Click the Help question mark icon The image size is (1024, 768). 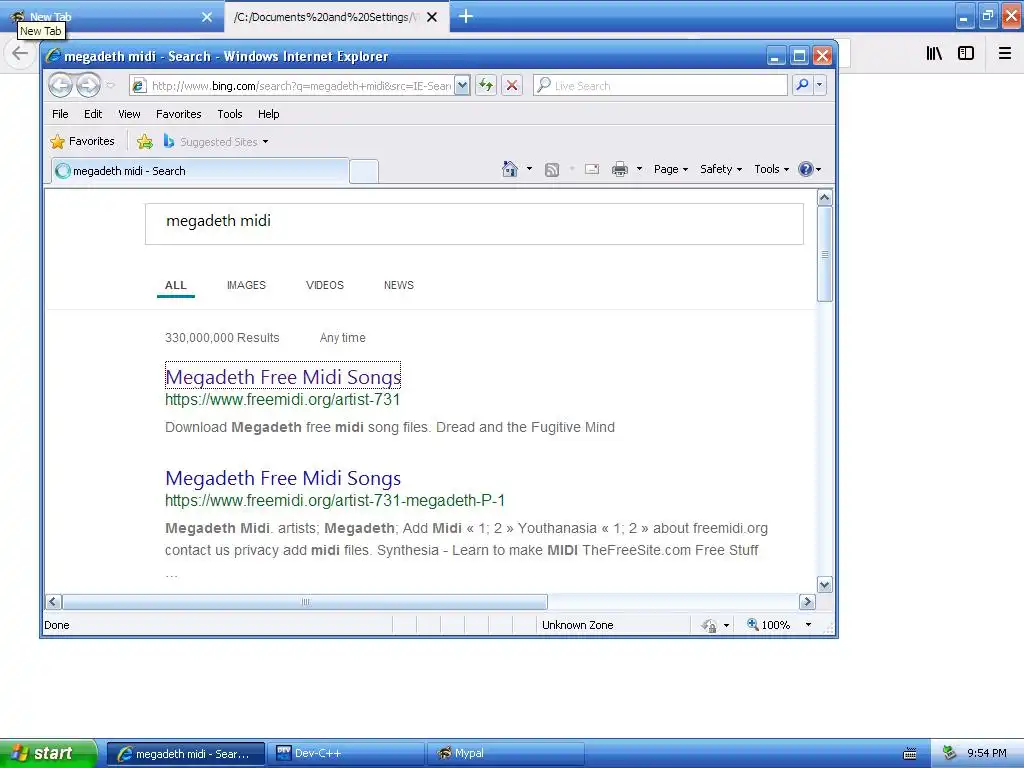tap(806, 169)
